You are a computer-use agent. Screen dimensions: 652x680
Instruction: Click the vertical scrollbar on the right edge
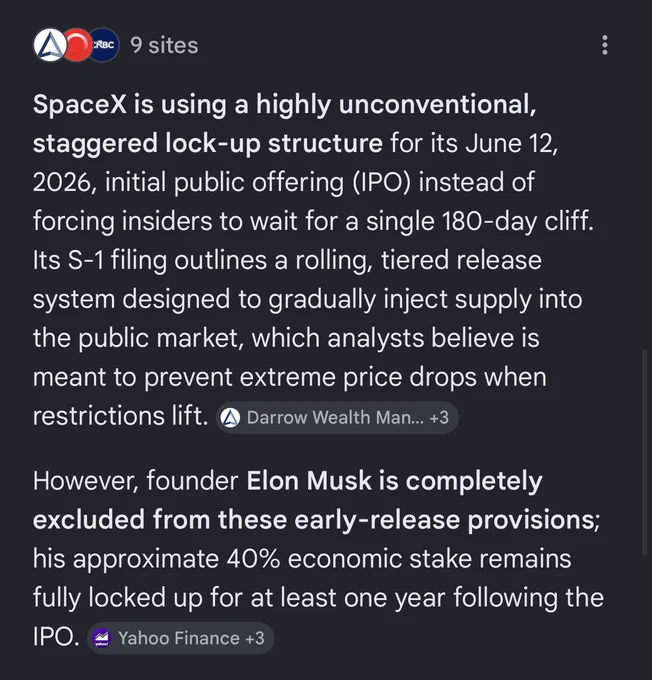click(645, 451)
